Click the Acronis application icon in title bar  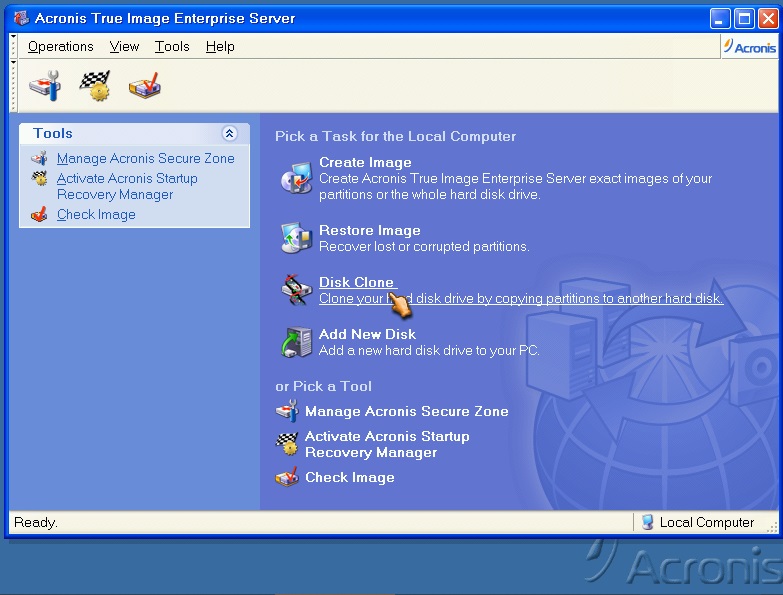click(x=21, y=18)
